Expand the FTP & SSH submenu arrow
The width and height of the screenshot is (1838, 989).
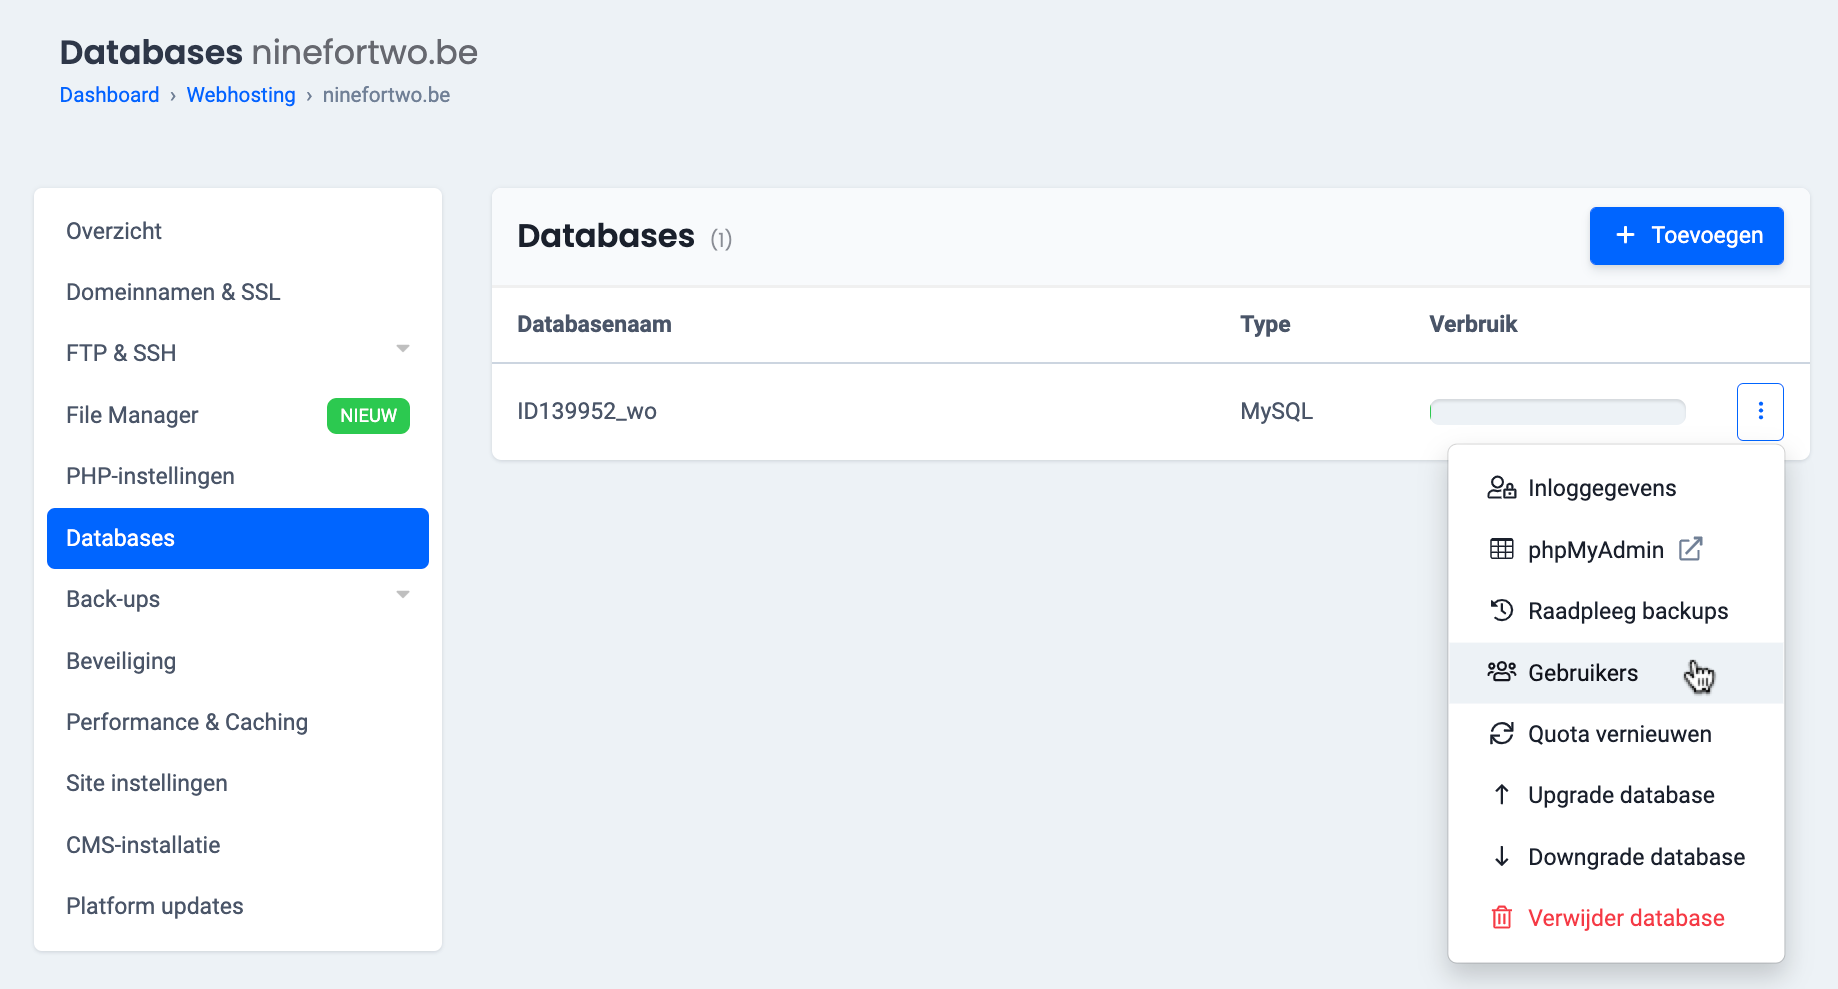403,349
